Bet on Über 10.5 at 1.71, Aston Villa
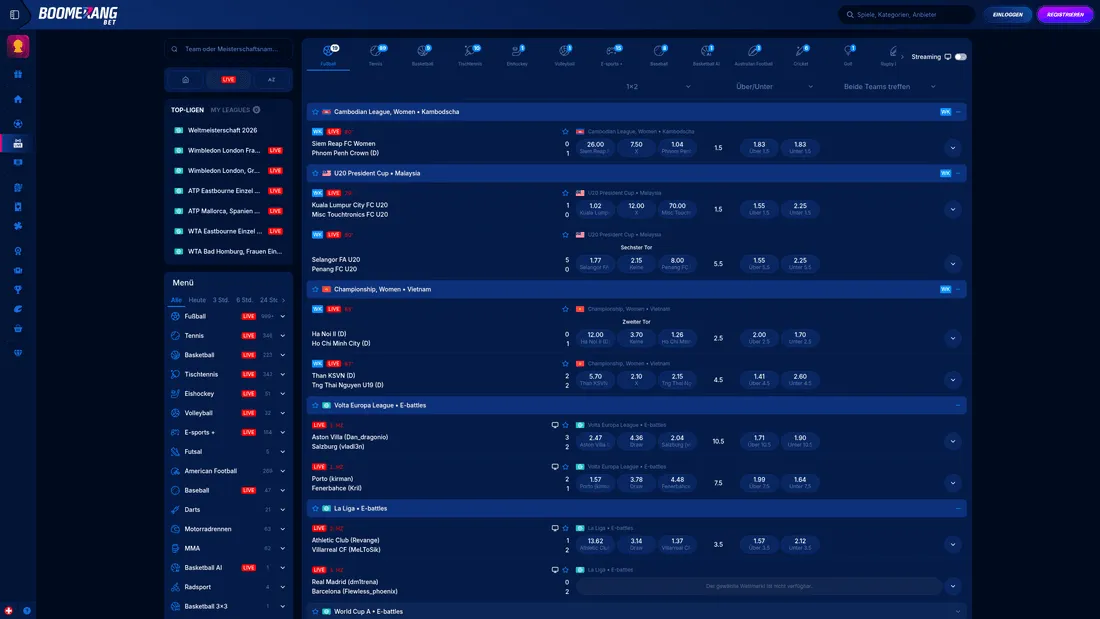 (x=759, y=441)
